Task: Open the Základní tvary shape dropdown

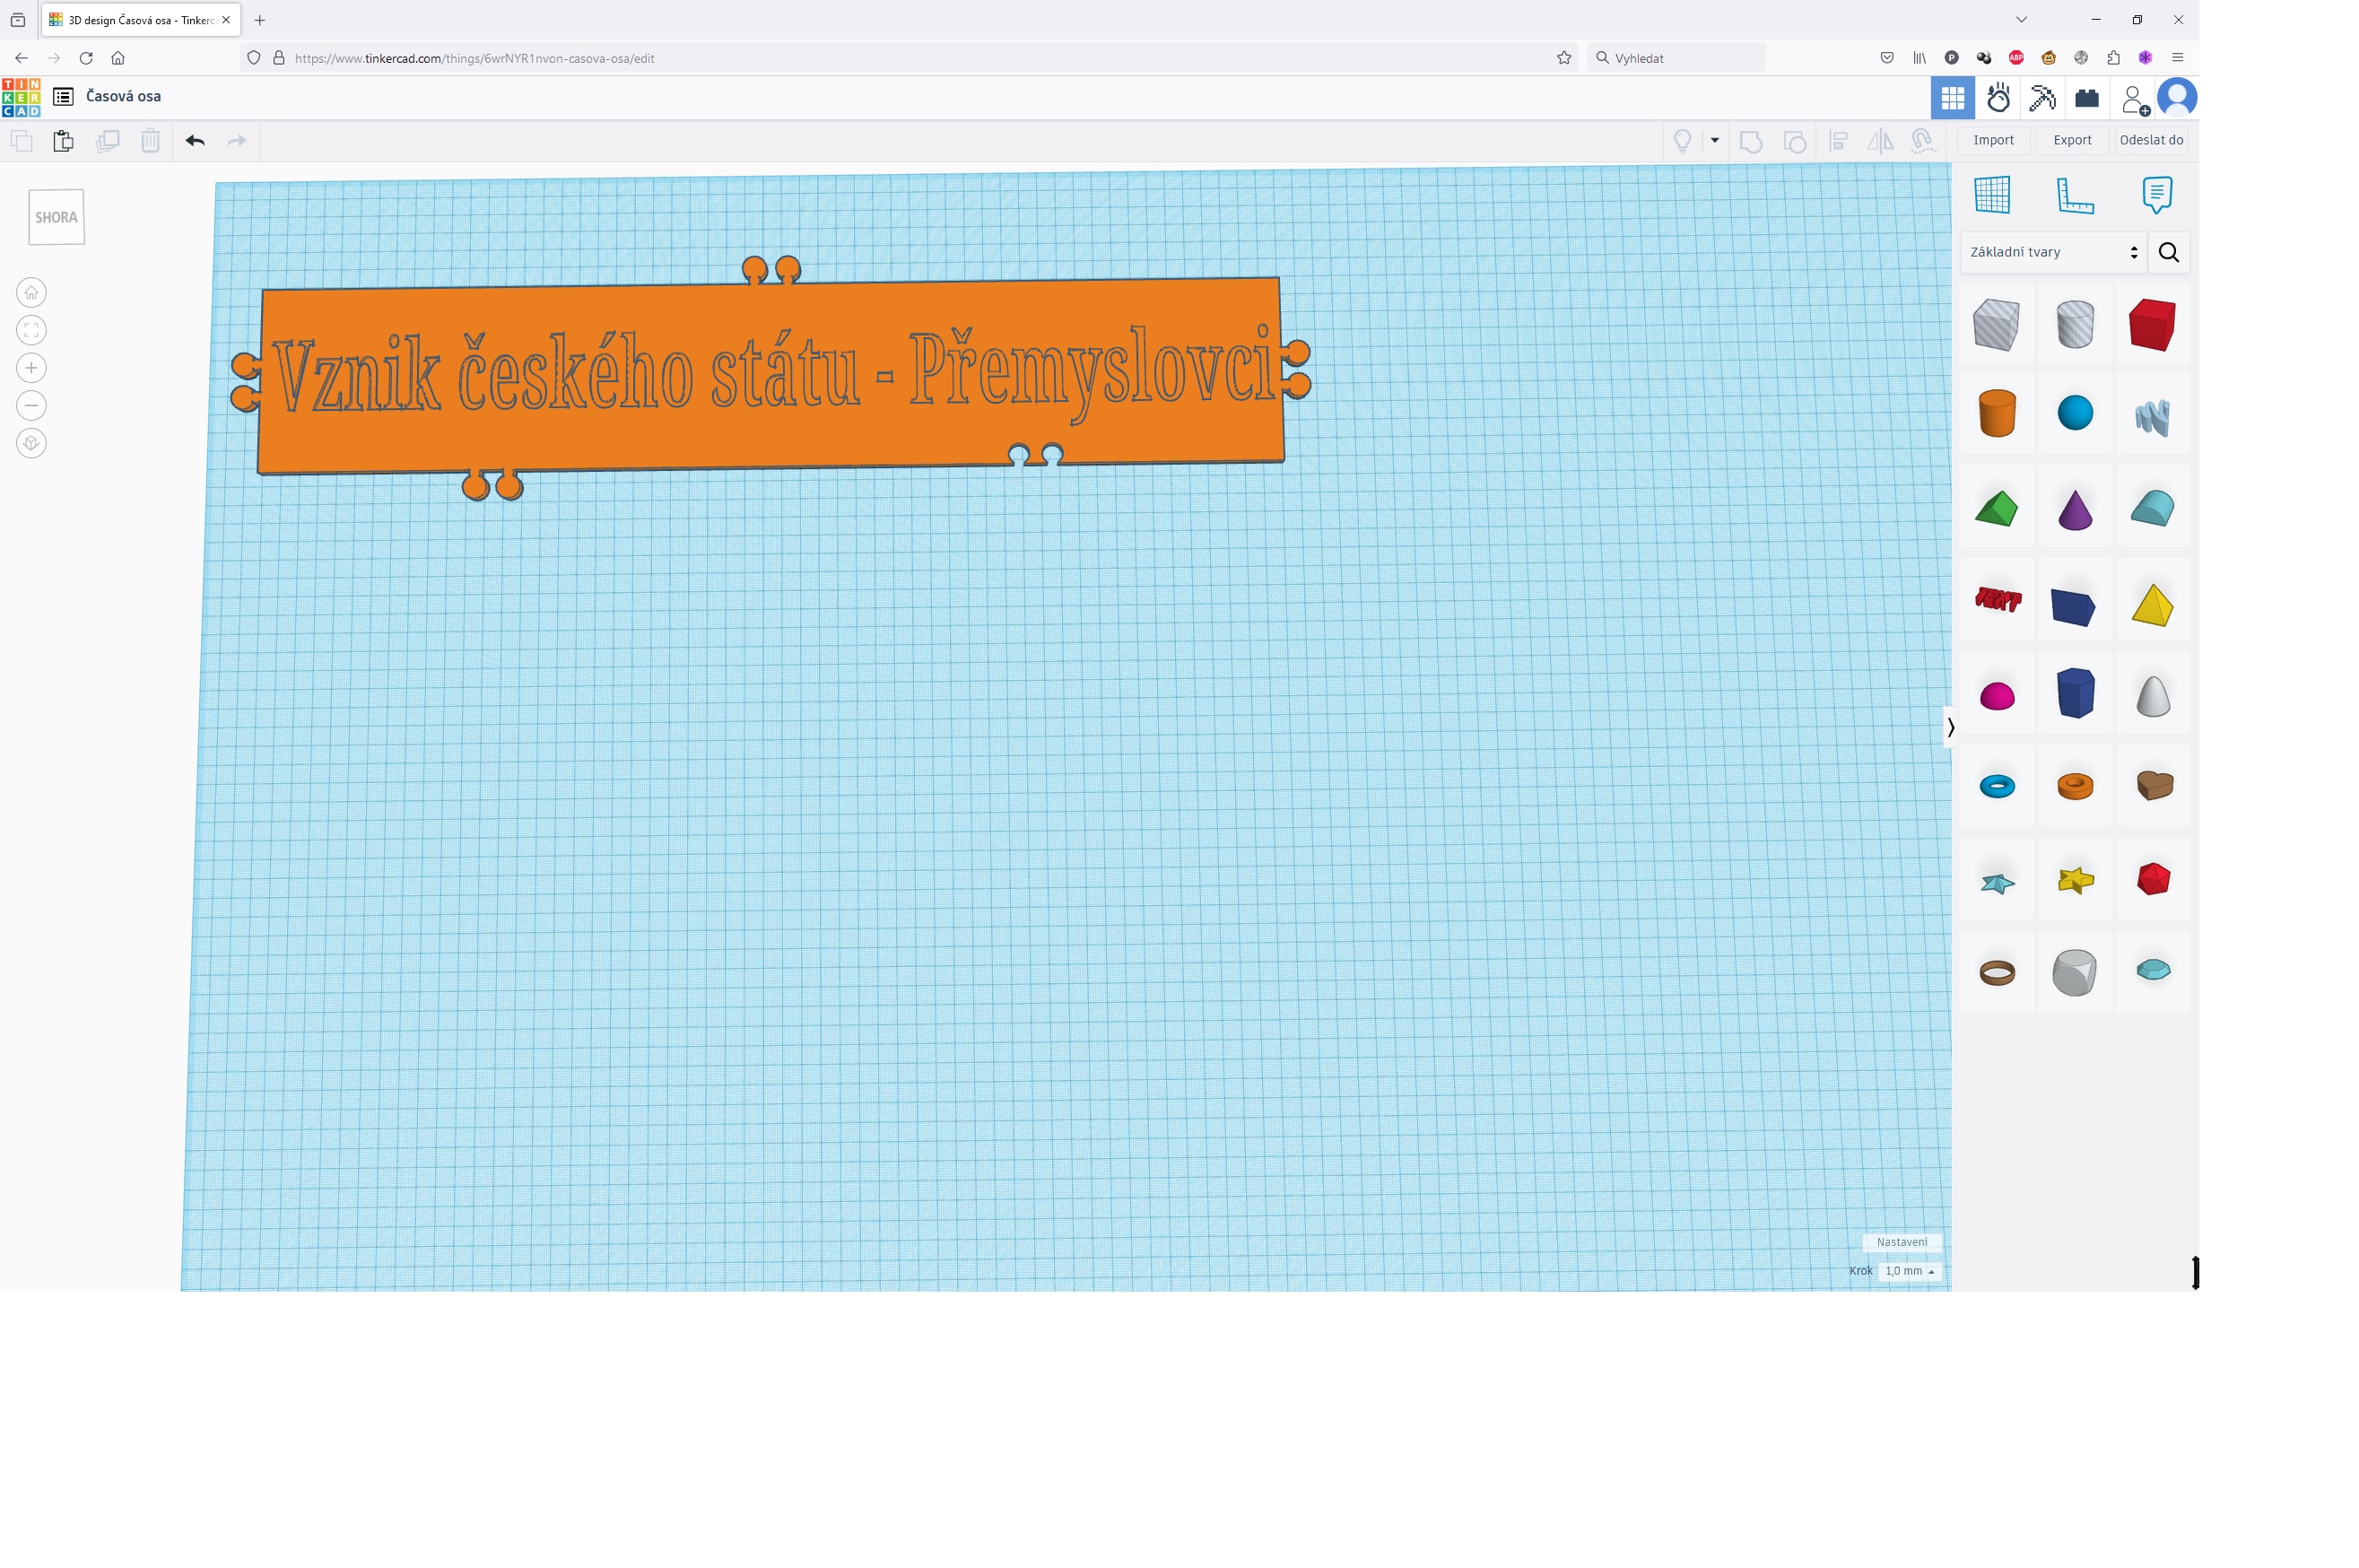Action: coord(2052,252)
